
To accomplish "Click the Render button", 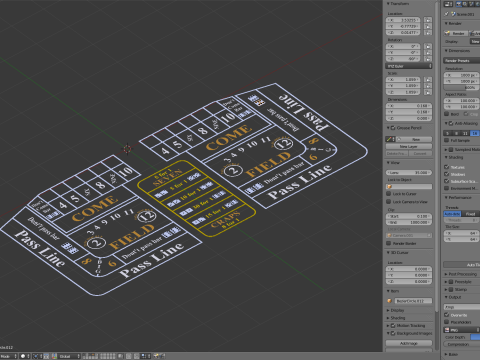I will [456, 33].
